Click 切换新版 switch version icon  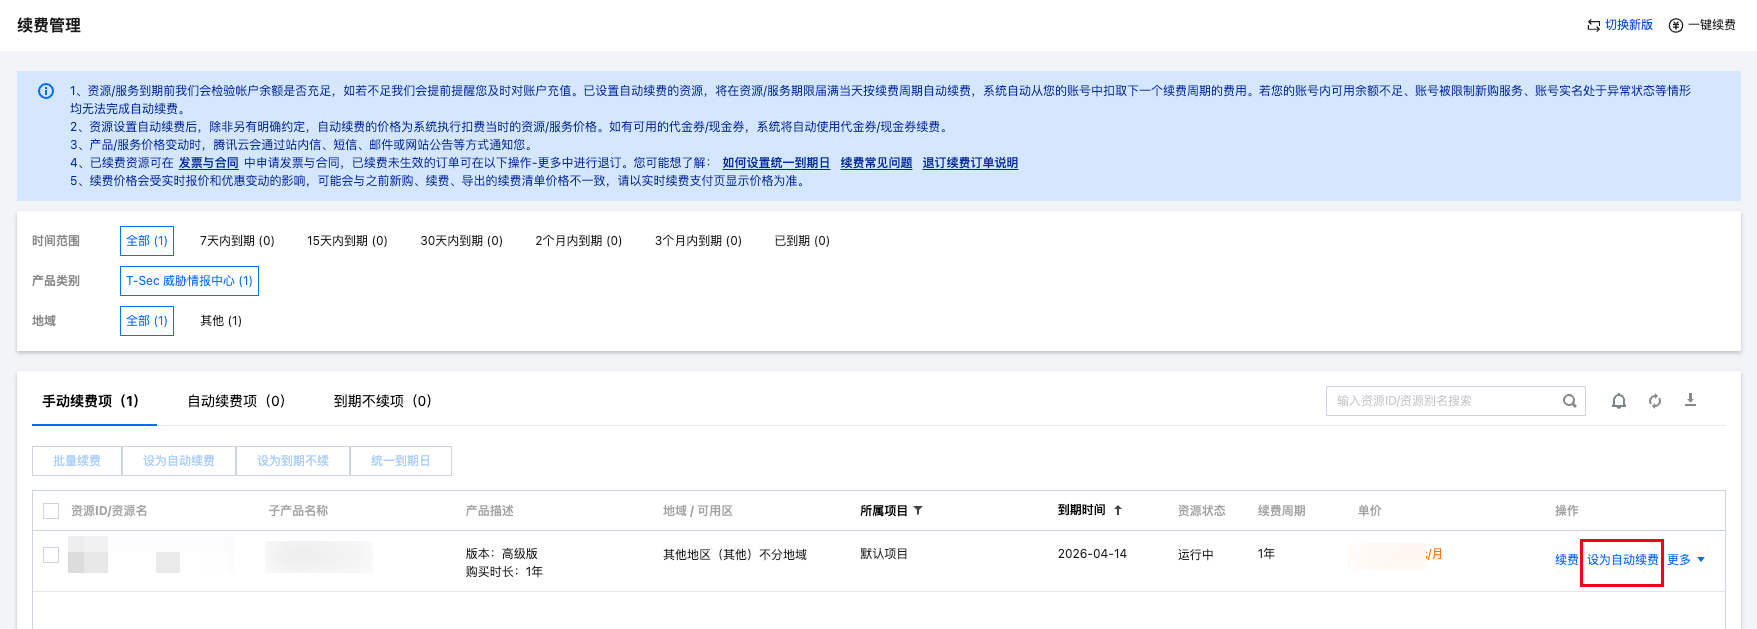[1593, 25]
